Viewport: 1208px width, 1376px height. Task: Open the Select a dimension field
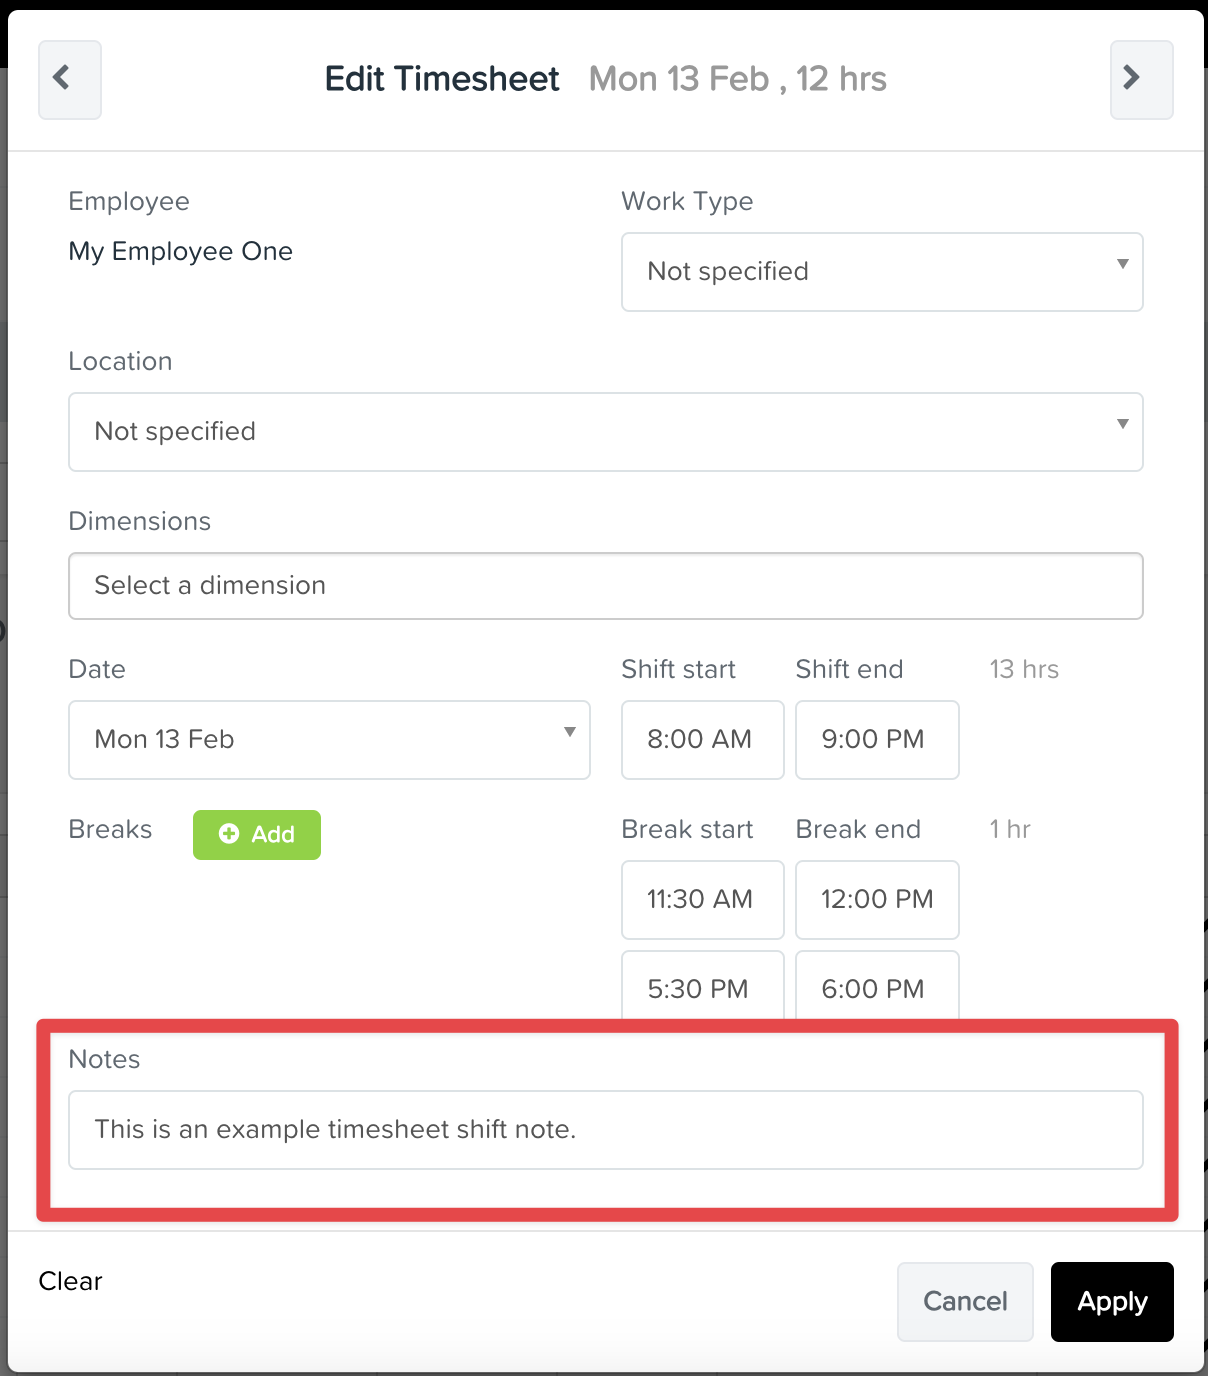point(605,586)
